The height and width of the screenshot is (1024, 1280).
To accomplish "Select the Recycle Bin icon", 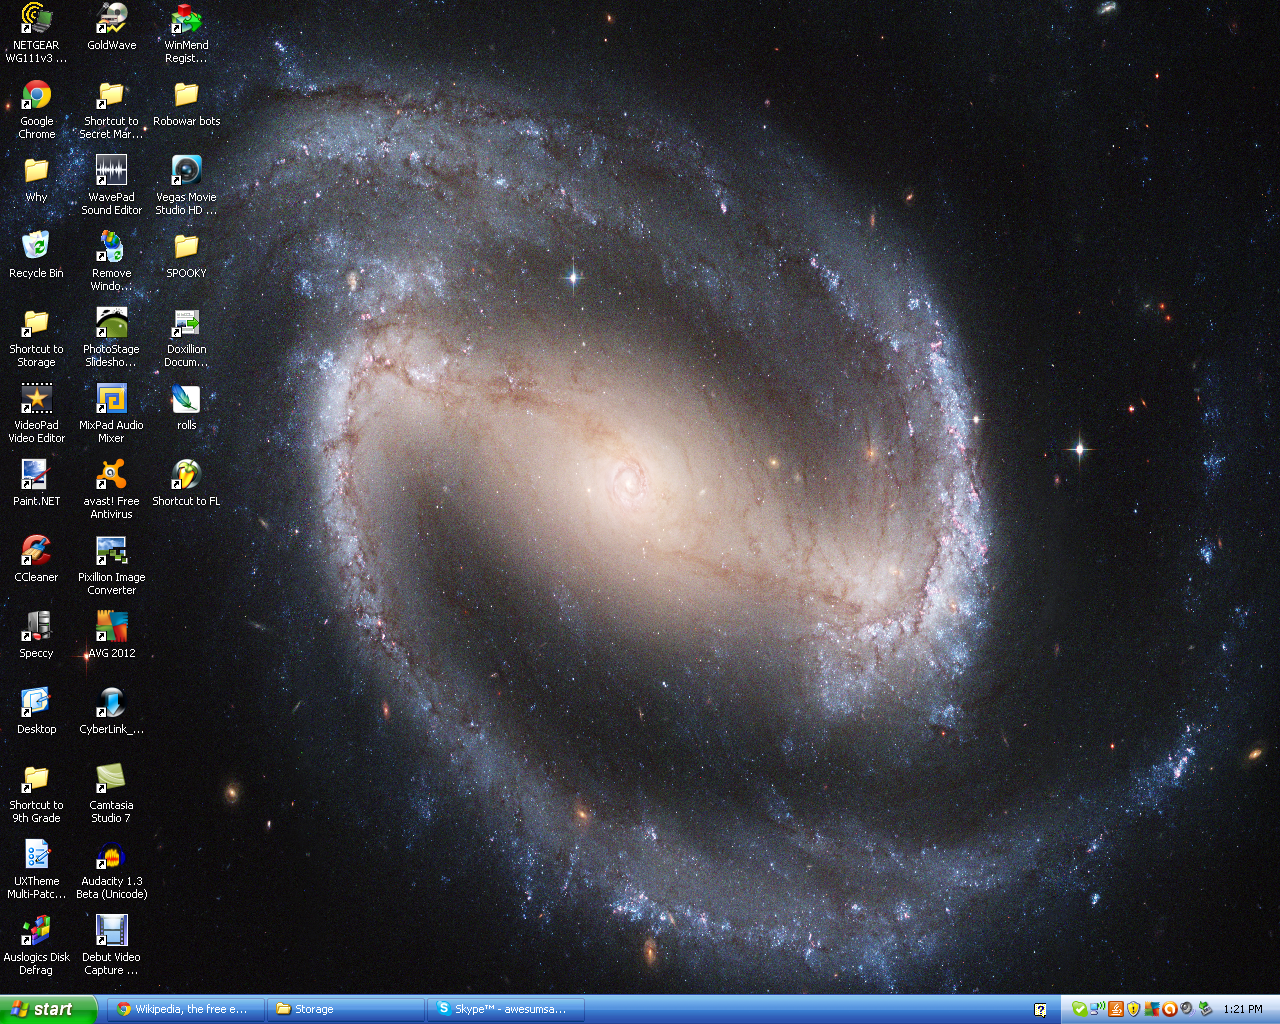I will coord(36,255).
